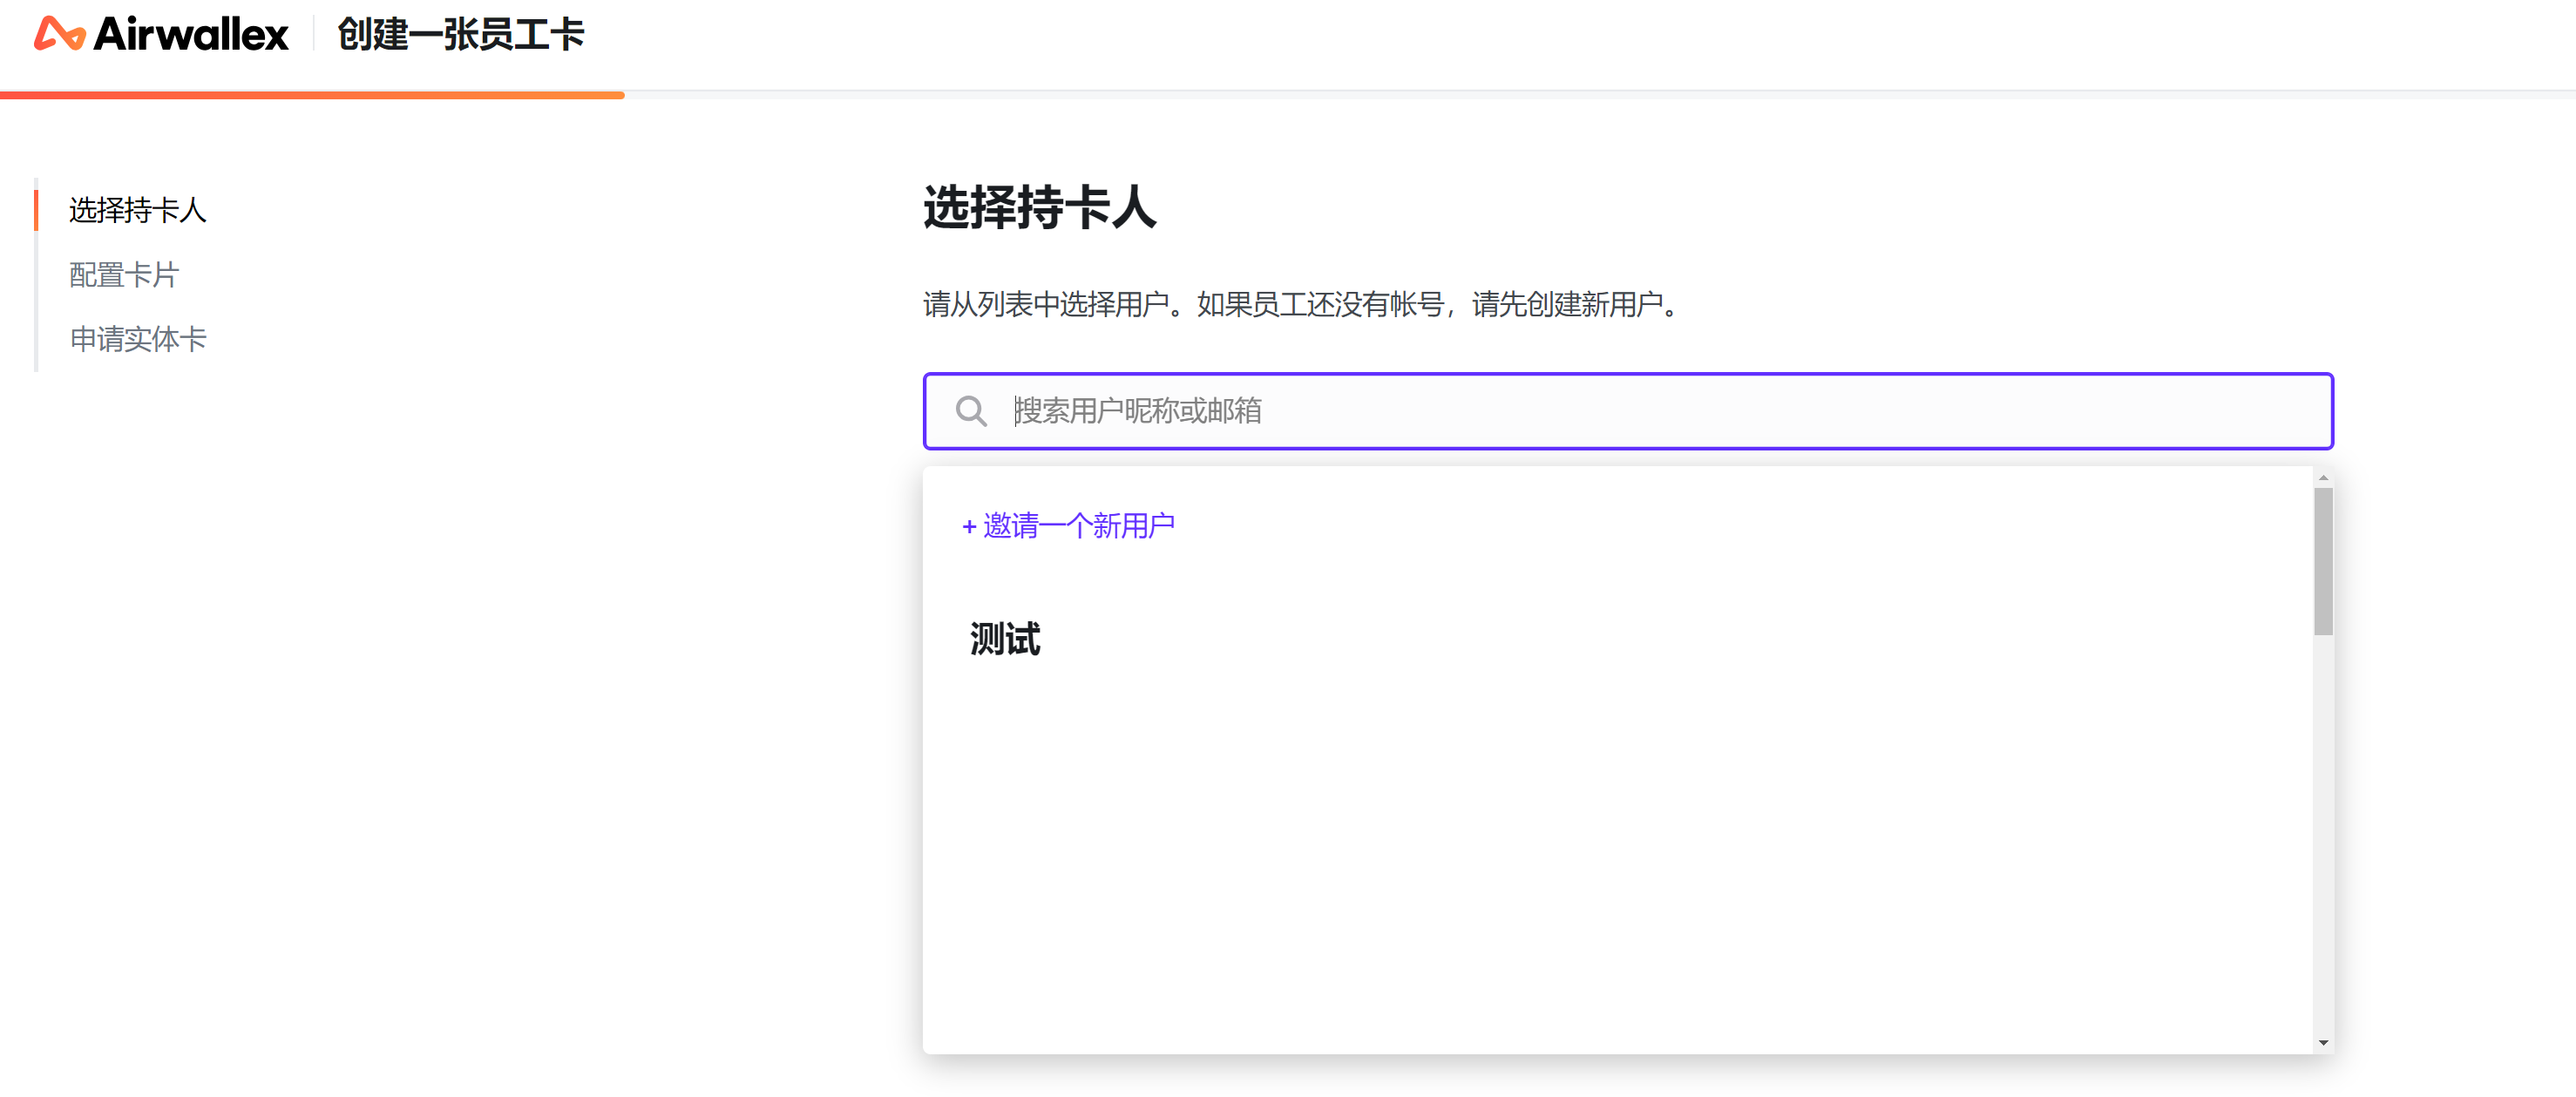Screen dimensions: 2576x1097
Task: Click the Airwallex orange logo icon
Action: (x=59, y=34)
